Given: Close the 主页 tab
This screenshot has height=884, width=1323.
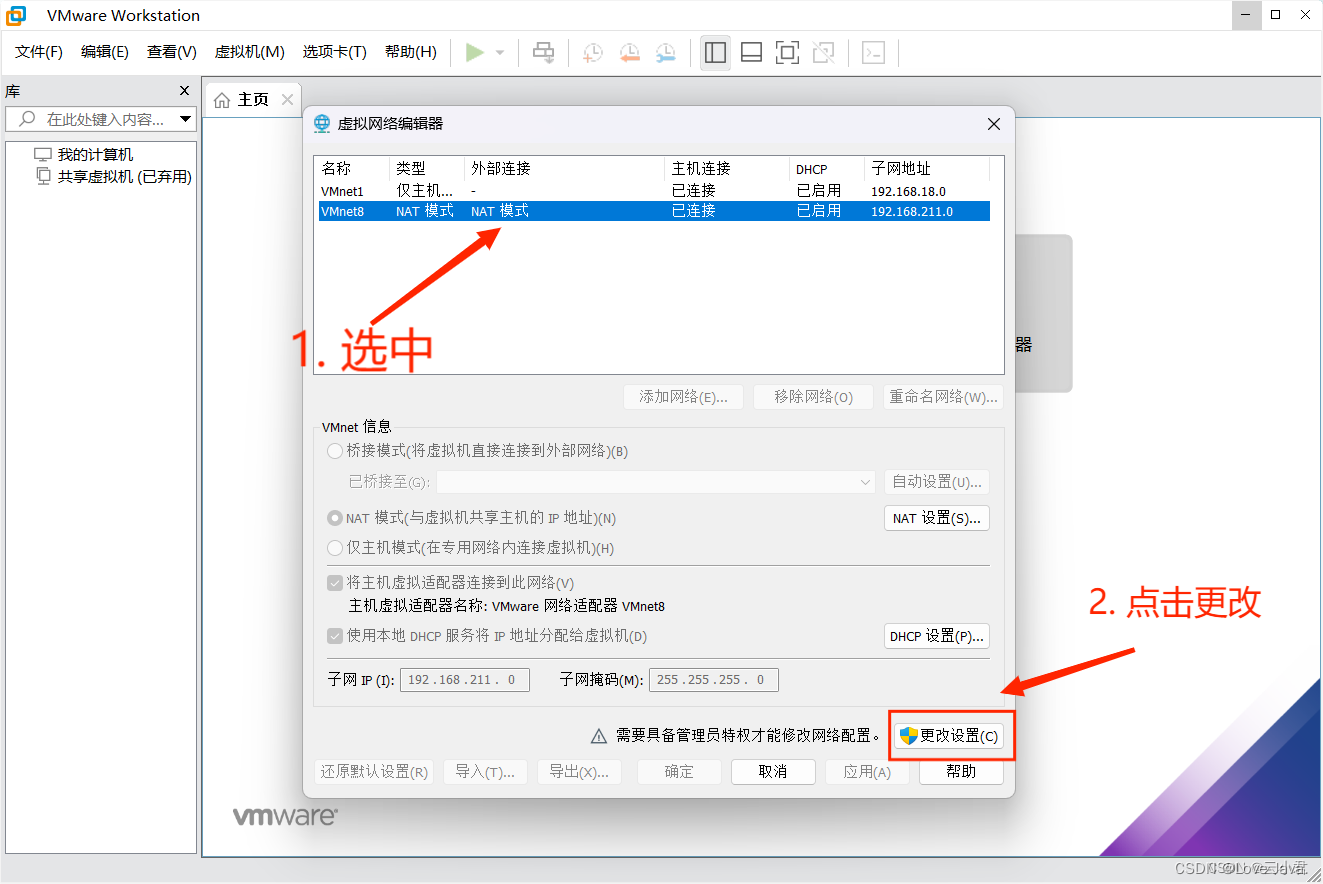Looking at the screenshot, I should (288, 99).
